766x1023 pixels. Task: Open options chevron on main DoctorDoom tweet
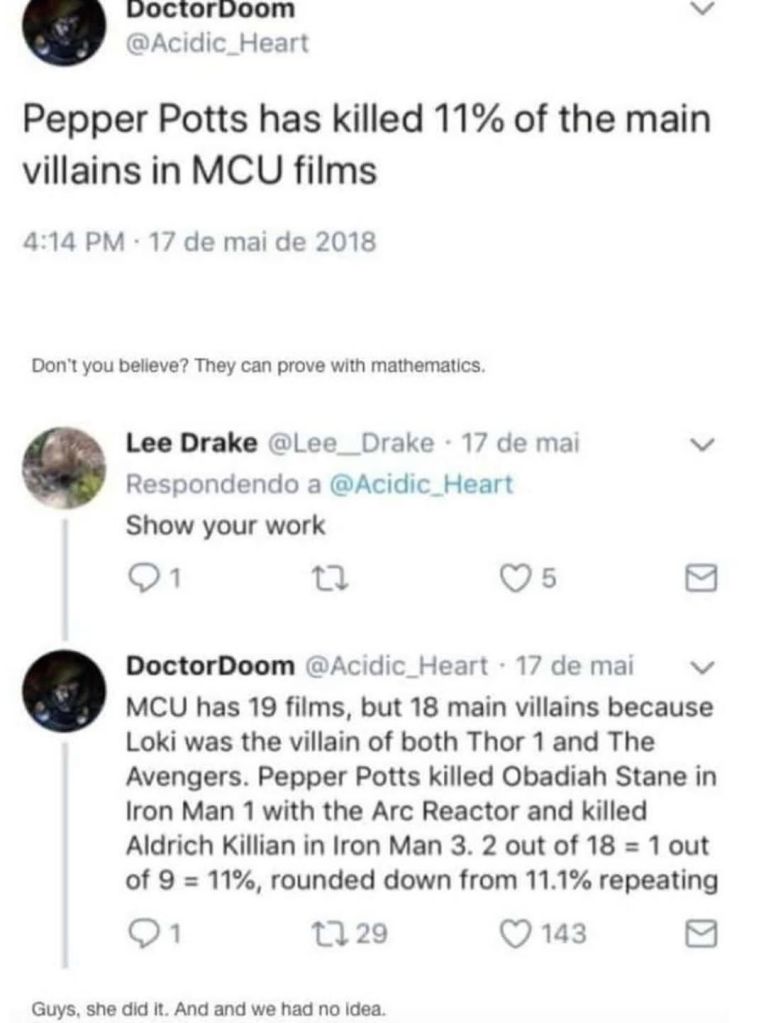pyautogui.click(x=704, y=9)
